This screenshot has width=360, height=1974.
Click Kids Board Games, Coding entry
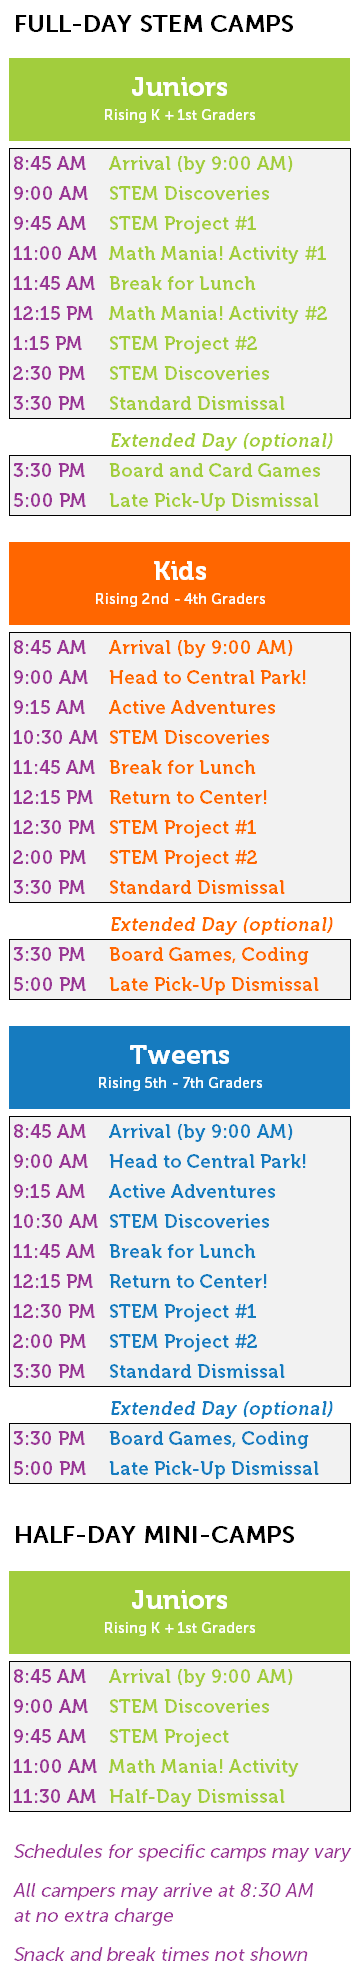coord(209,955)
